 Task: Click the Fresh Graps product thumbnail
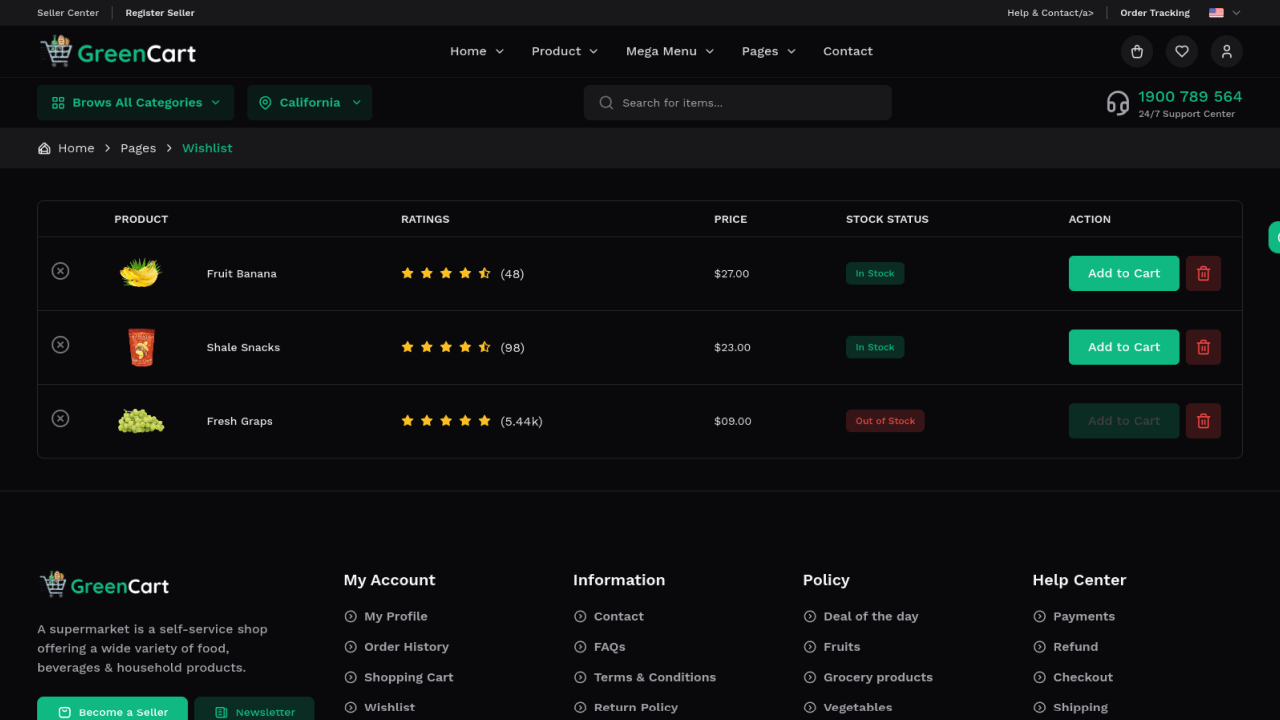point(140,421)
